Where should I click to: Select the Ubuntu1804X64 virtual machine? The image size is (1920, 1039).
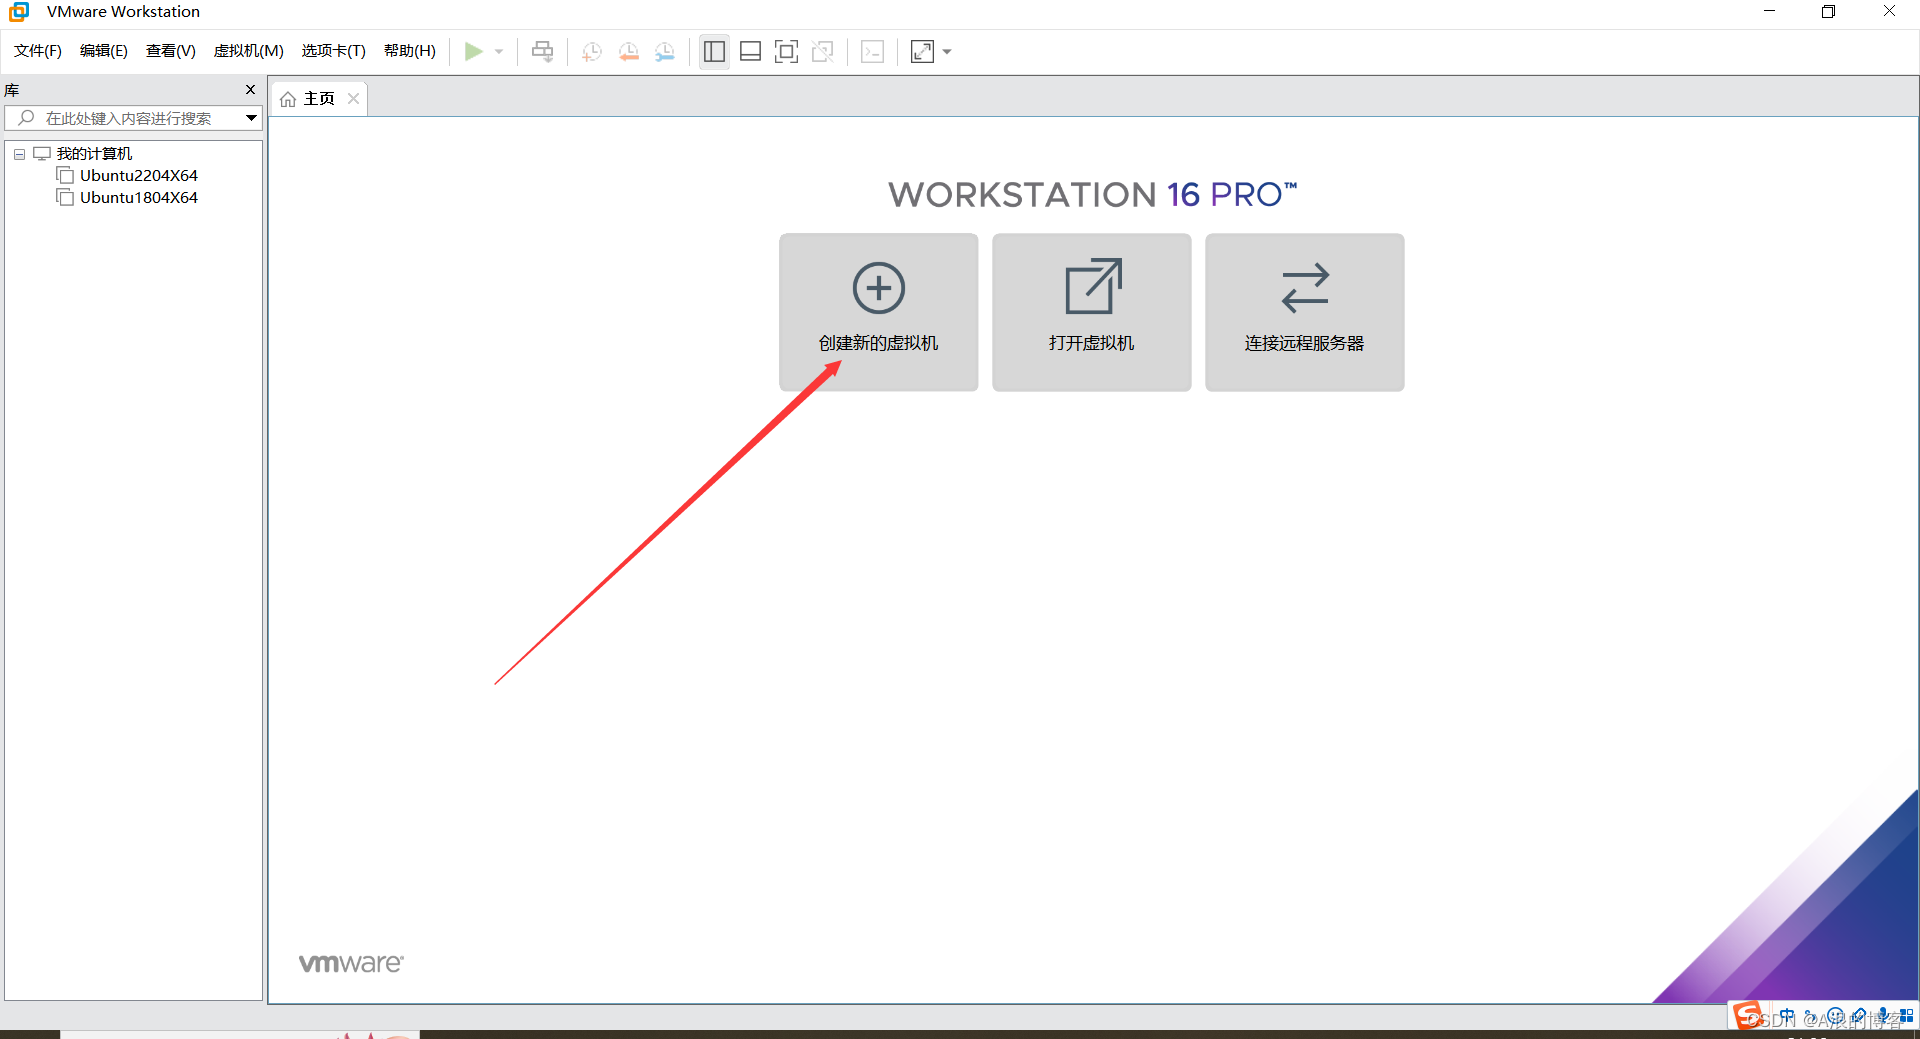coord(139,198)
